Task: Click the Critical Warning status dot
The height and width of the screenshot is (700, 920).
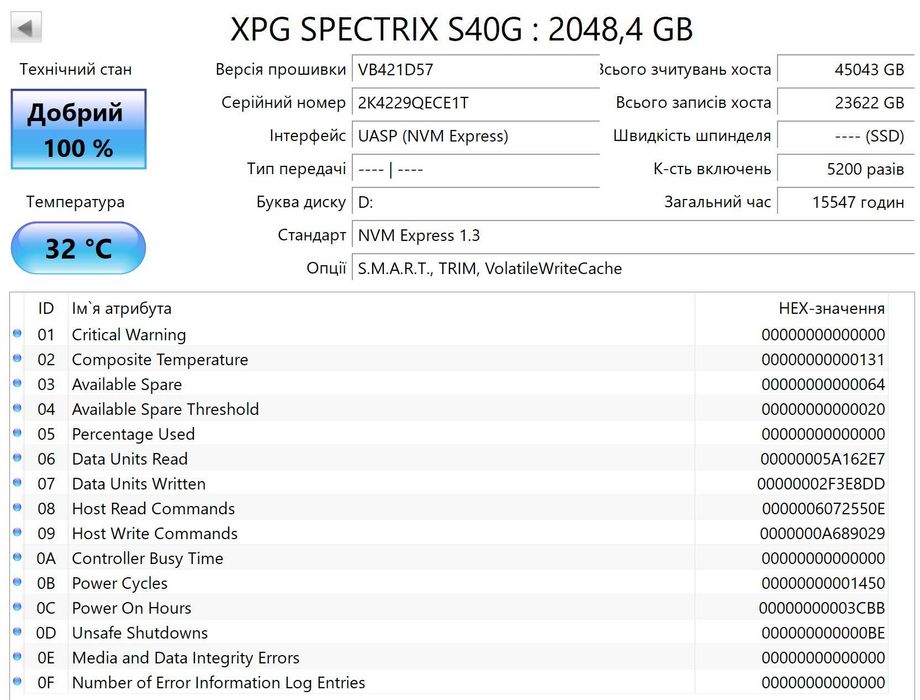Action: 17,334
